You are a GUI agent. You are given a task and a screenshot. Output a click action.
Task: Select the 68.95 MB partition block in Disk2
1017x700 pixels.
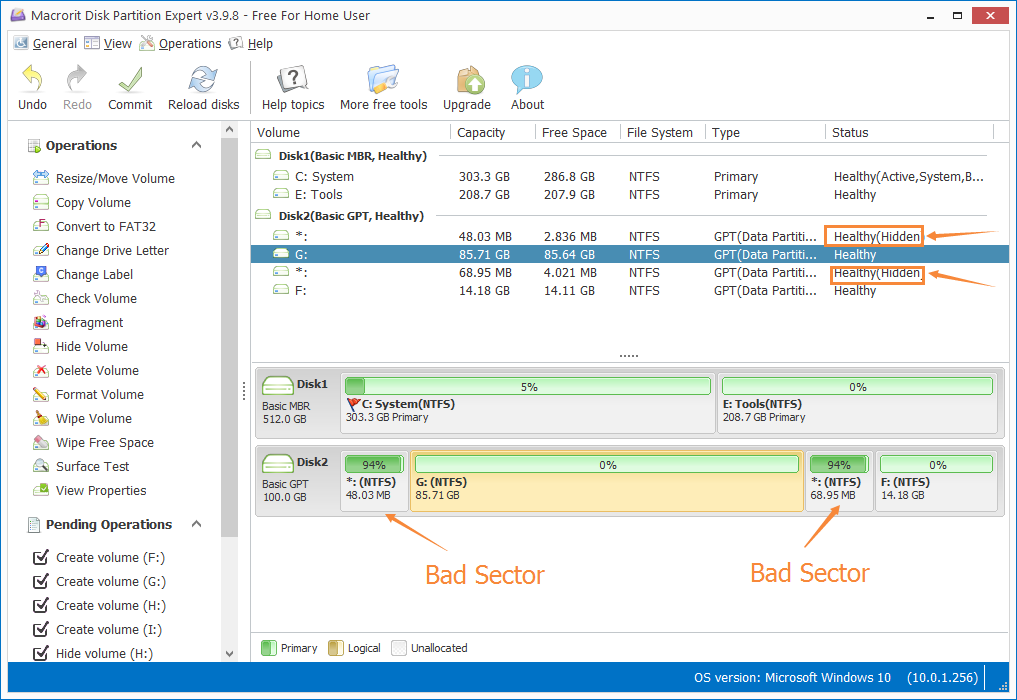[x=839, y=481]
